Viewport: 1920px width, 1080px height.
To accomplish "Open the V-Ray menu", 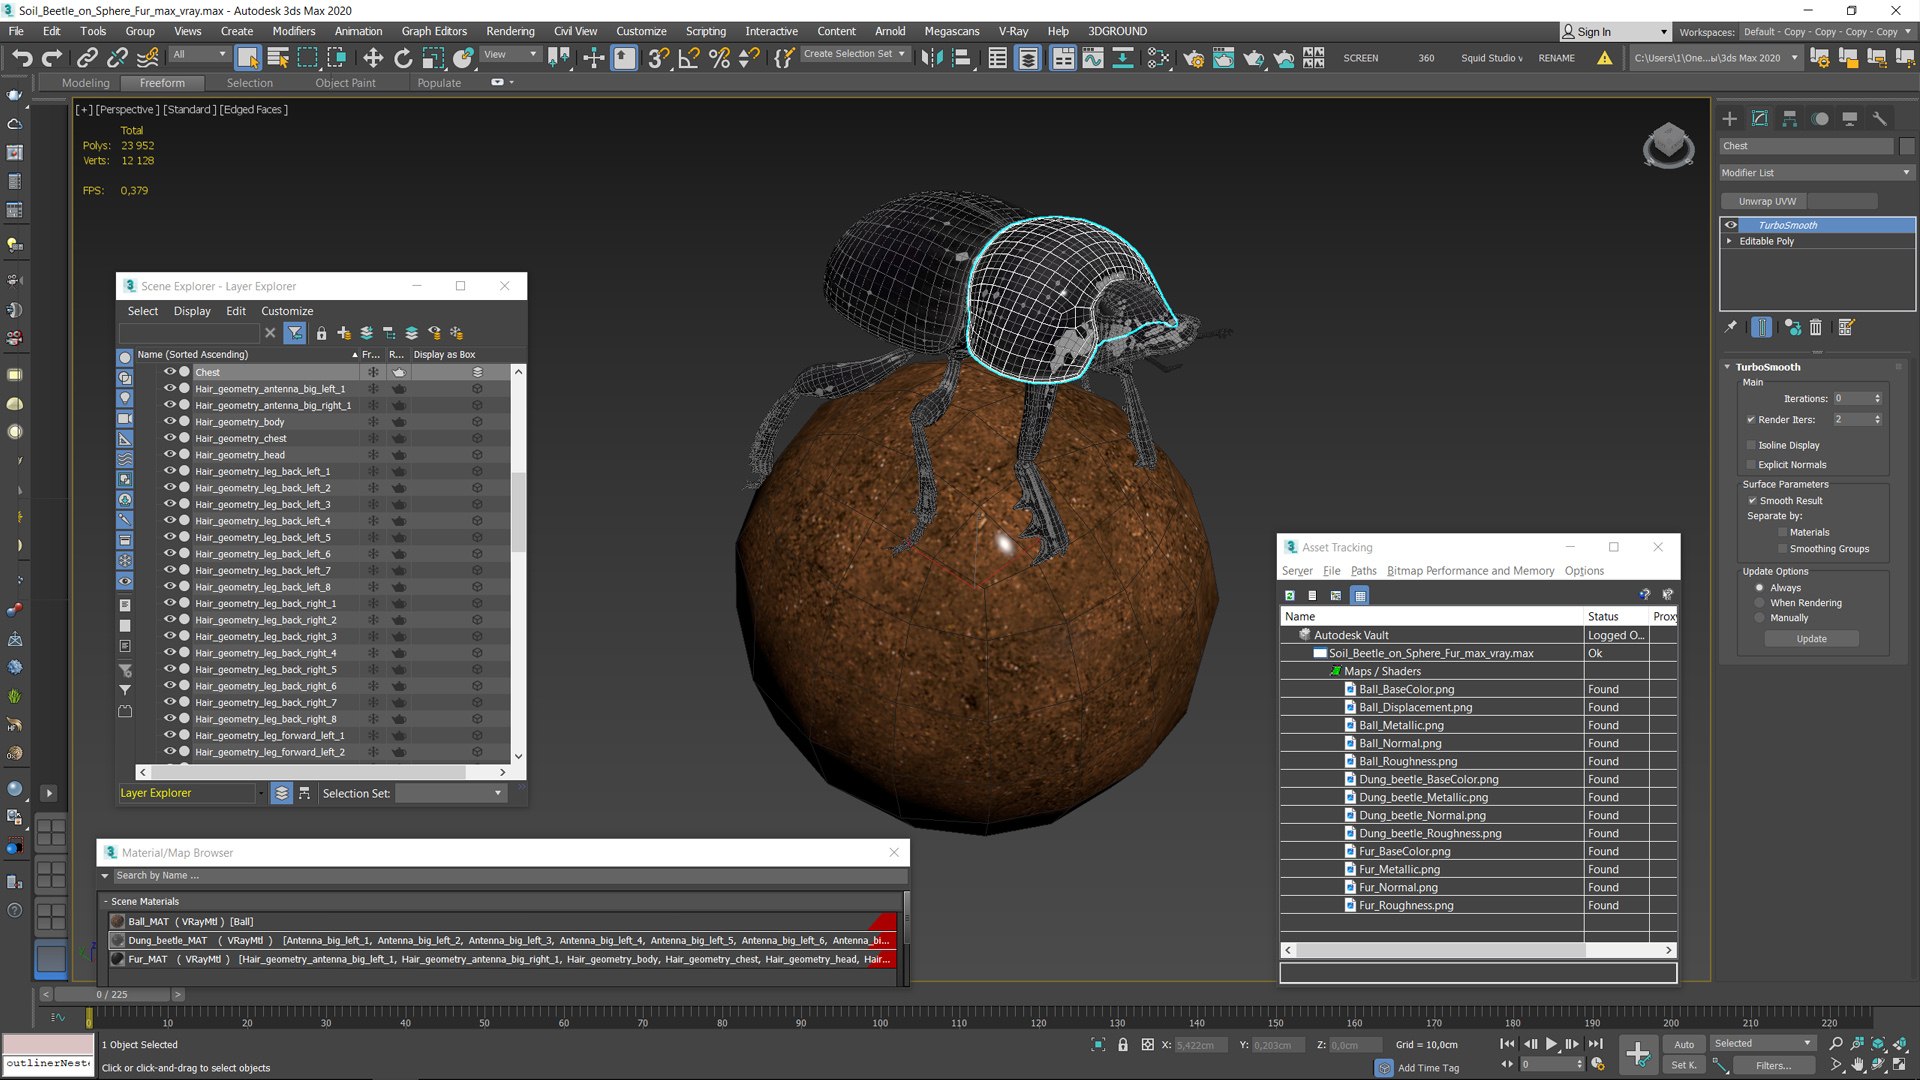I will 1012,31.
